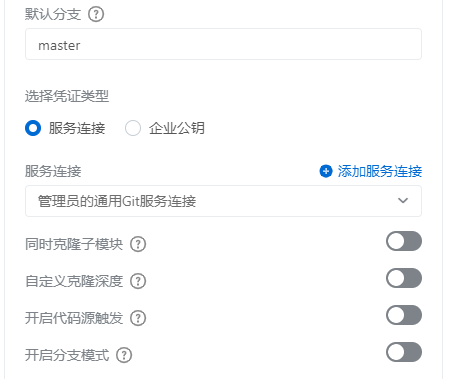Click the 企业公钥 option label text
The height and width of the screenshot is (379, 449).
tap(177, 128)
